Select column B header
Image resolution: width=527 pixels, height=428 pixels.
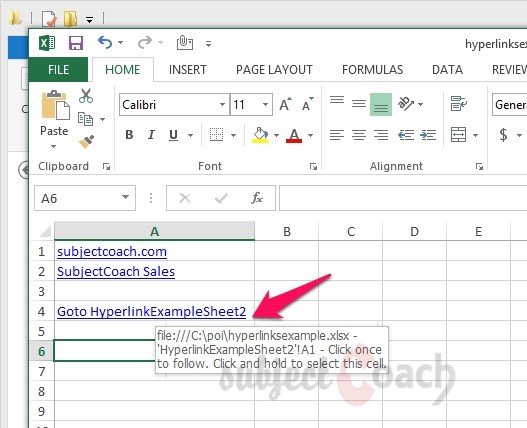287,231
